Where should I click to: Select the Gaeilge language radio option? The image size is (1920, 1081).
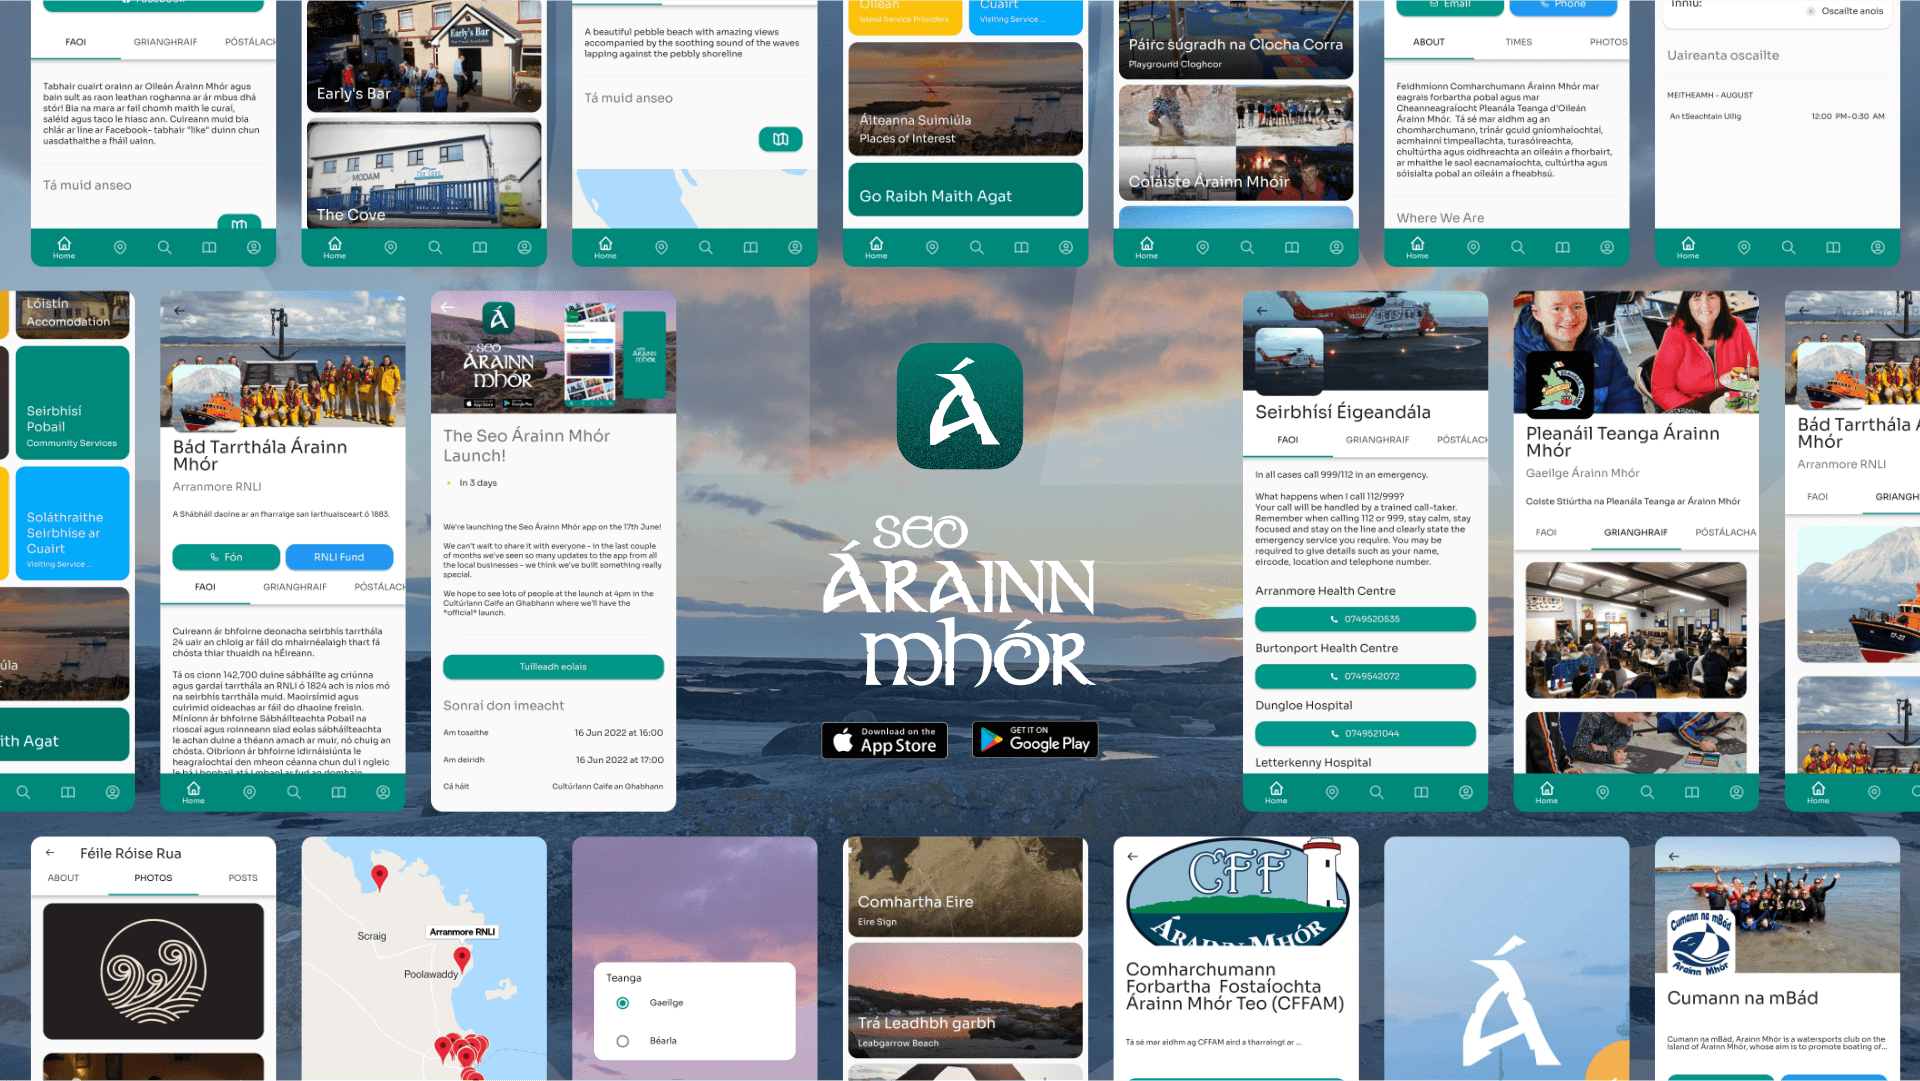click(623, 1003)
